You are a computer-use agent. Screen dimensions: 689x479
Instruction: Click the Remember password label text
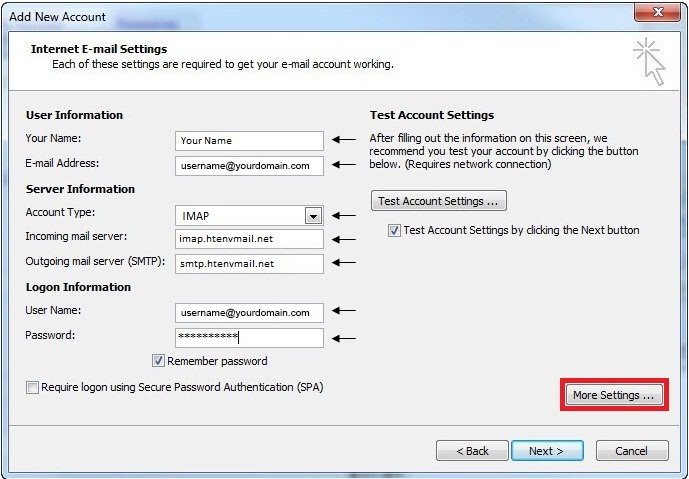(x=217, y=361)
